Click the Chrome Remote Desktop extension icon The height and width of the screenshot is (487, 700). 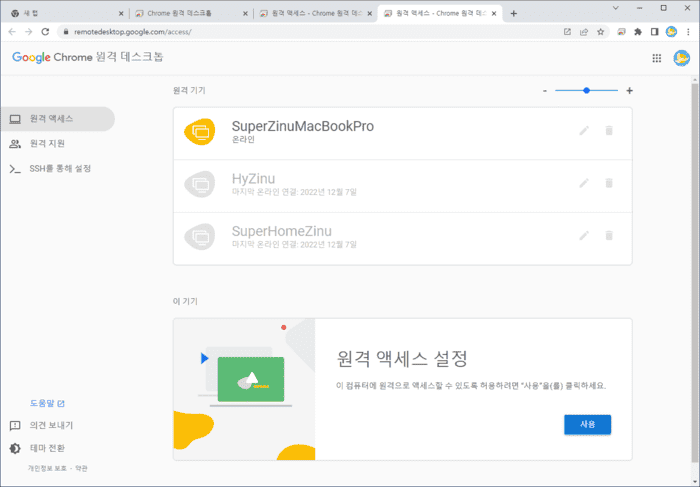click(x=621, y=32)
